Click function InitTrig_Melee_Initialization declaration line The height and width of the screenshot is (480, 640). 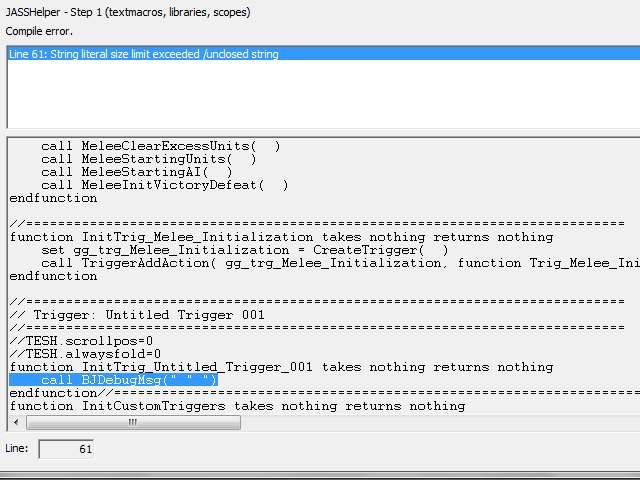[x=281, y=237]
